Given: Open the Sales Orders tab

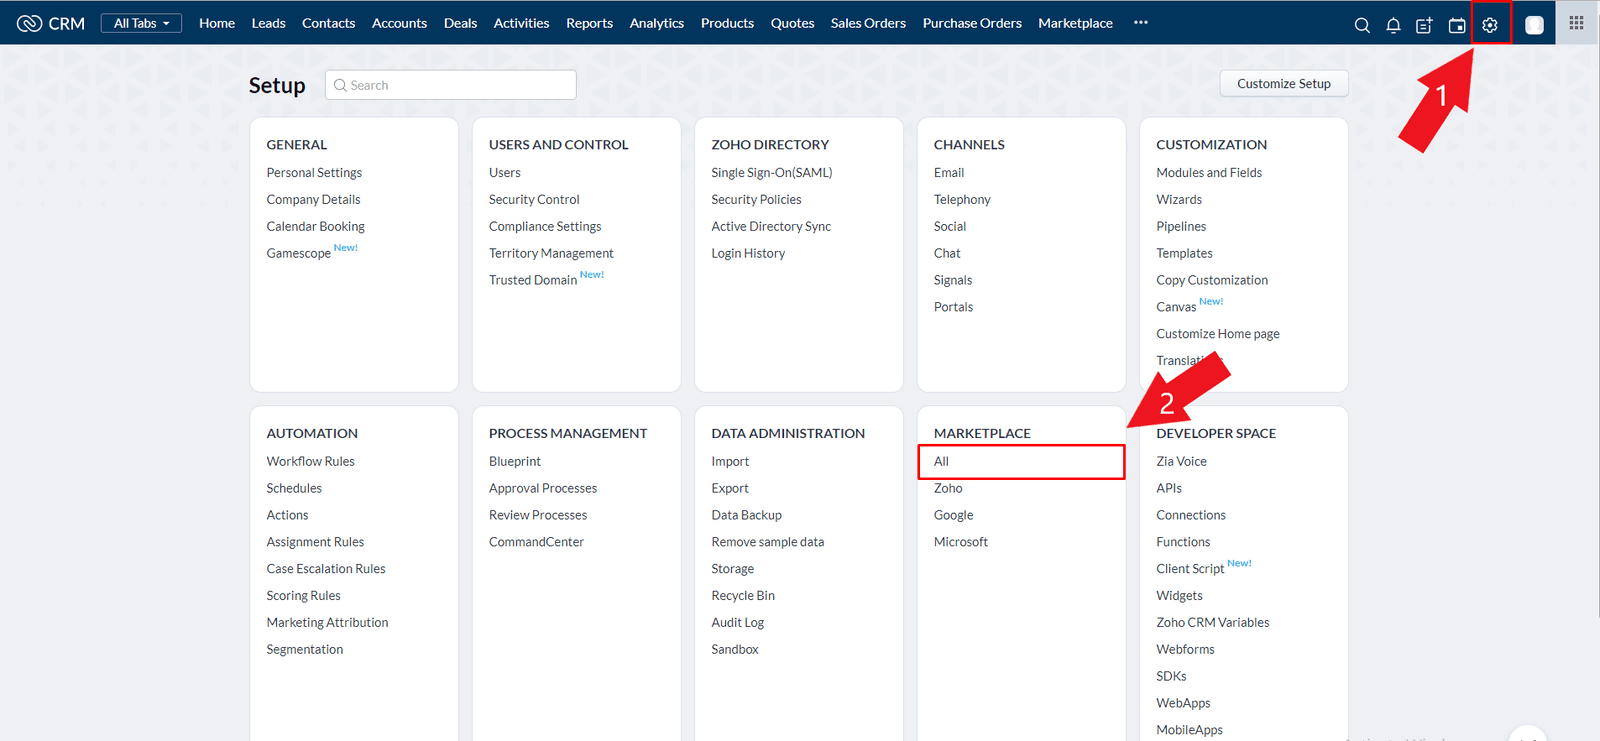Looking at the screenshot, I should [x=868, y=23].
